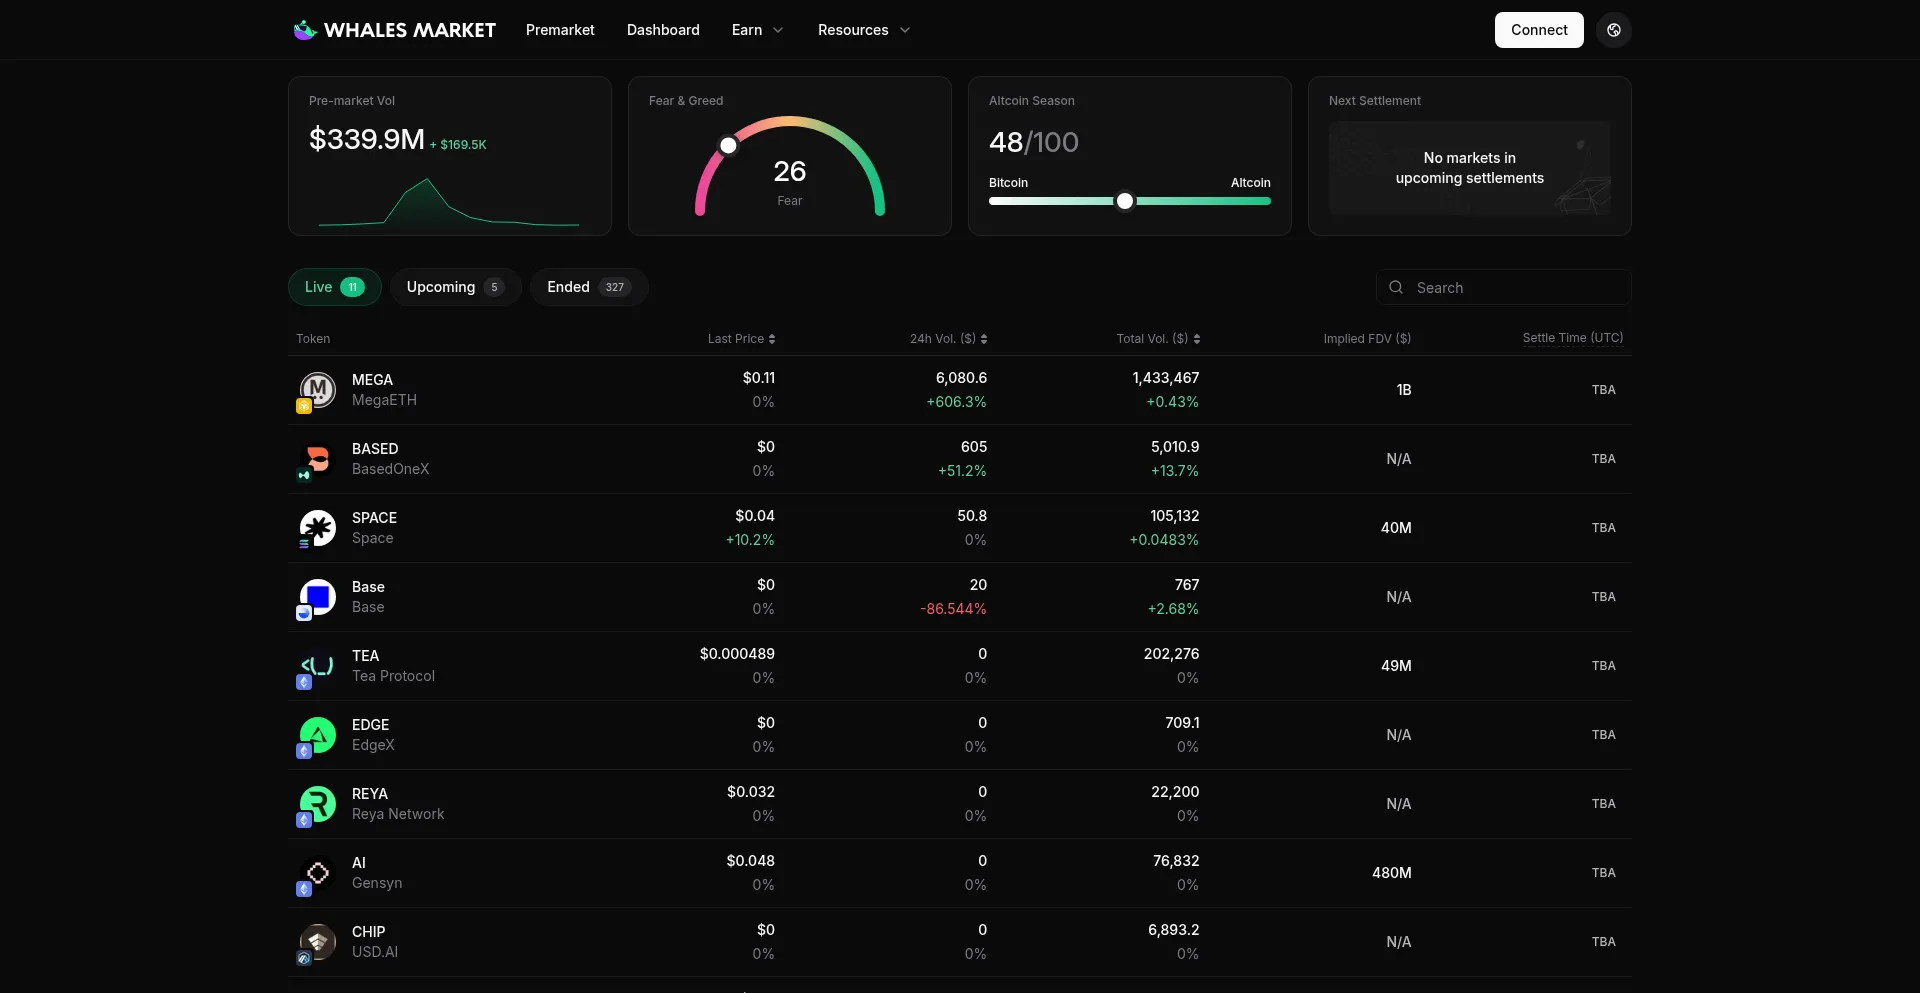
Task: Switch to the Ended markets tab
Action: point(589,287)
